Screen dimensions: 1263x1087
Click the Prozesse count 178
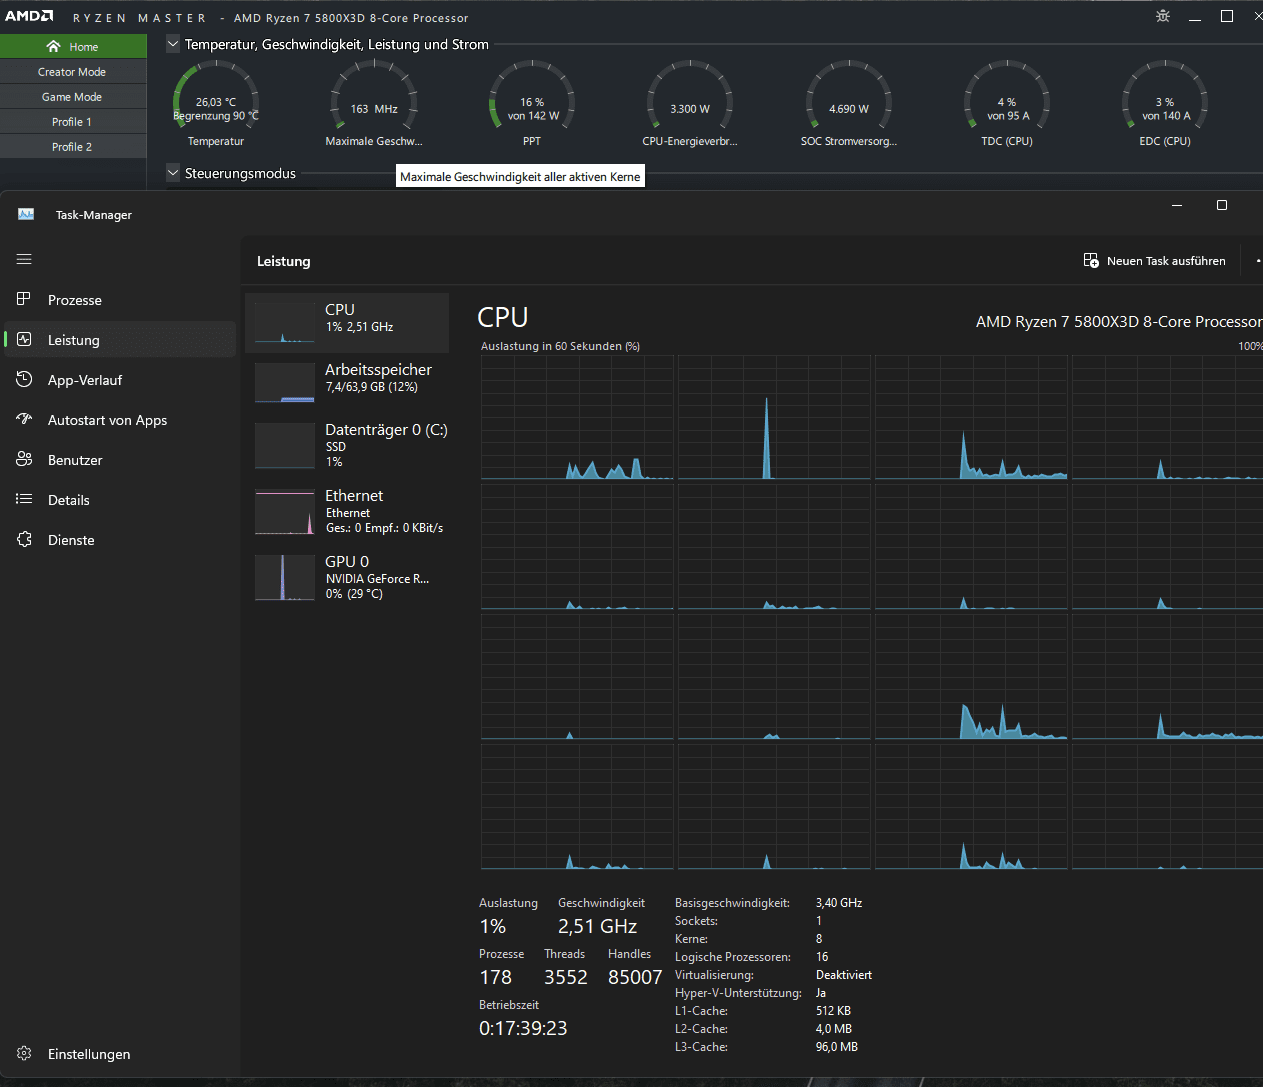click(x=495, y=978)
